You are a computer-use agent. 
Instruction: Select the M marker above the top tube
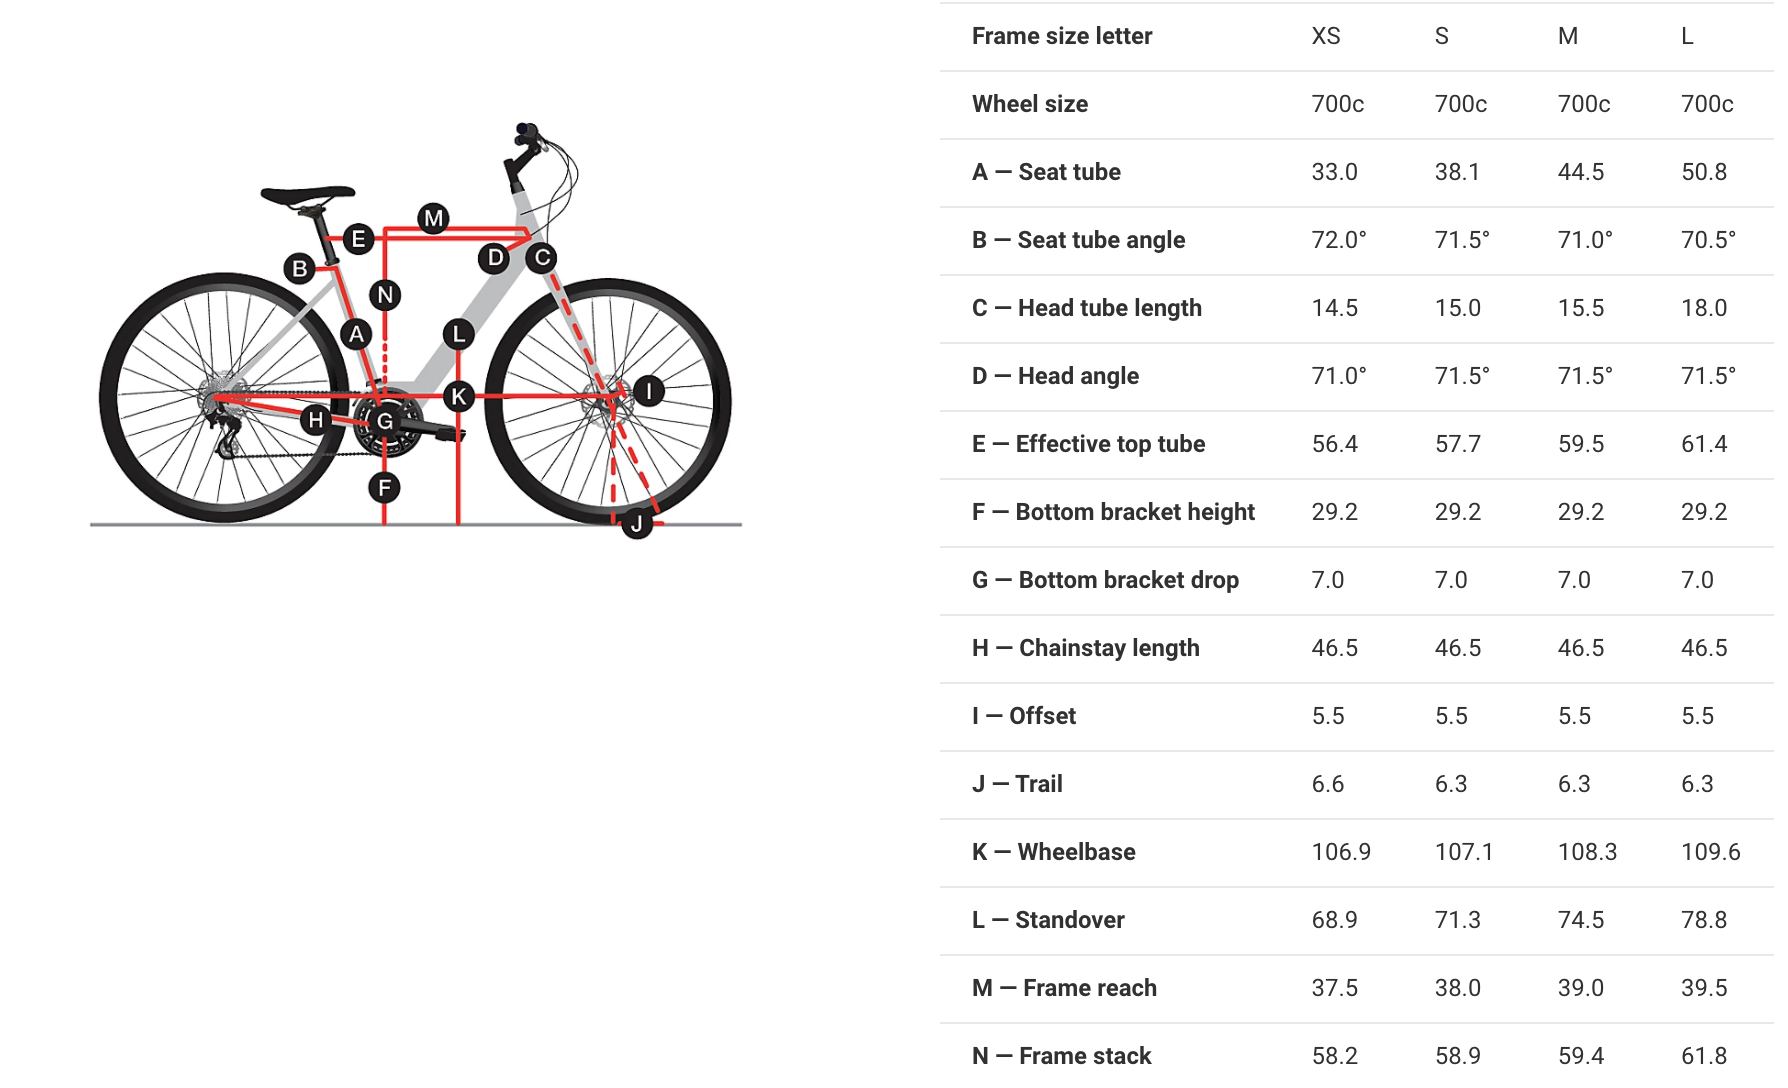pos(433,218)
